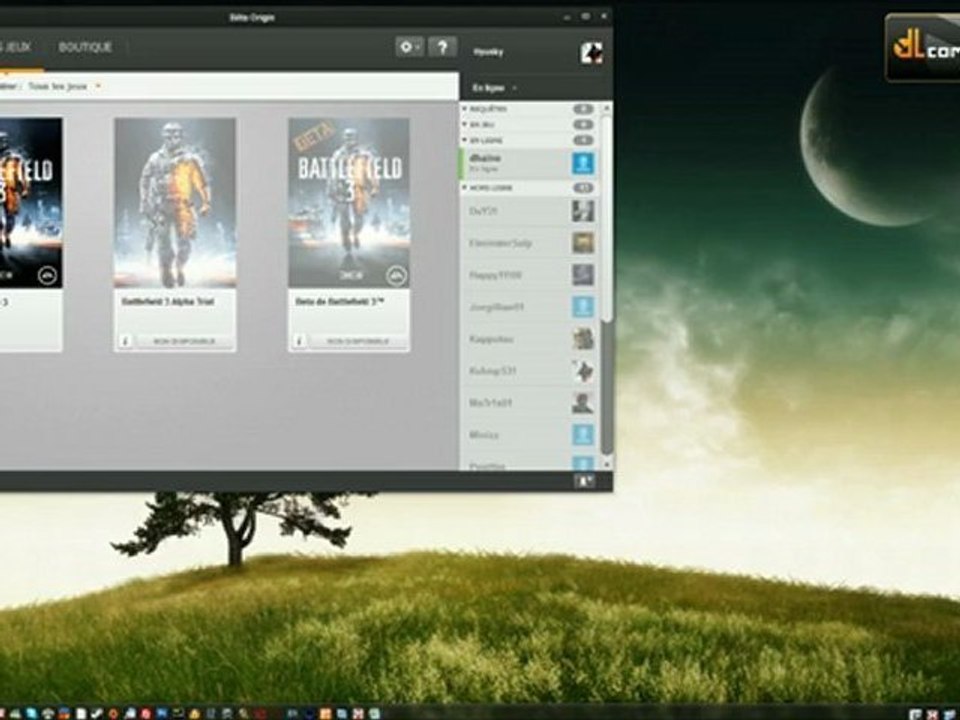Open the Tous les jeux filter dropdown
The height and width of the screenshot is (720, 960).
point(64,86)
